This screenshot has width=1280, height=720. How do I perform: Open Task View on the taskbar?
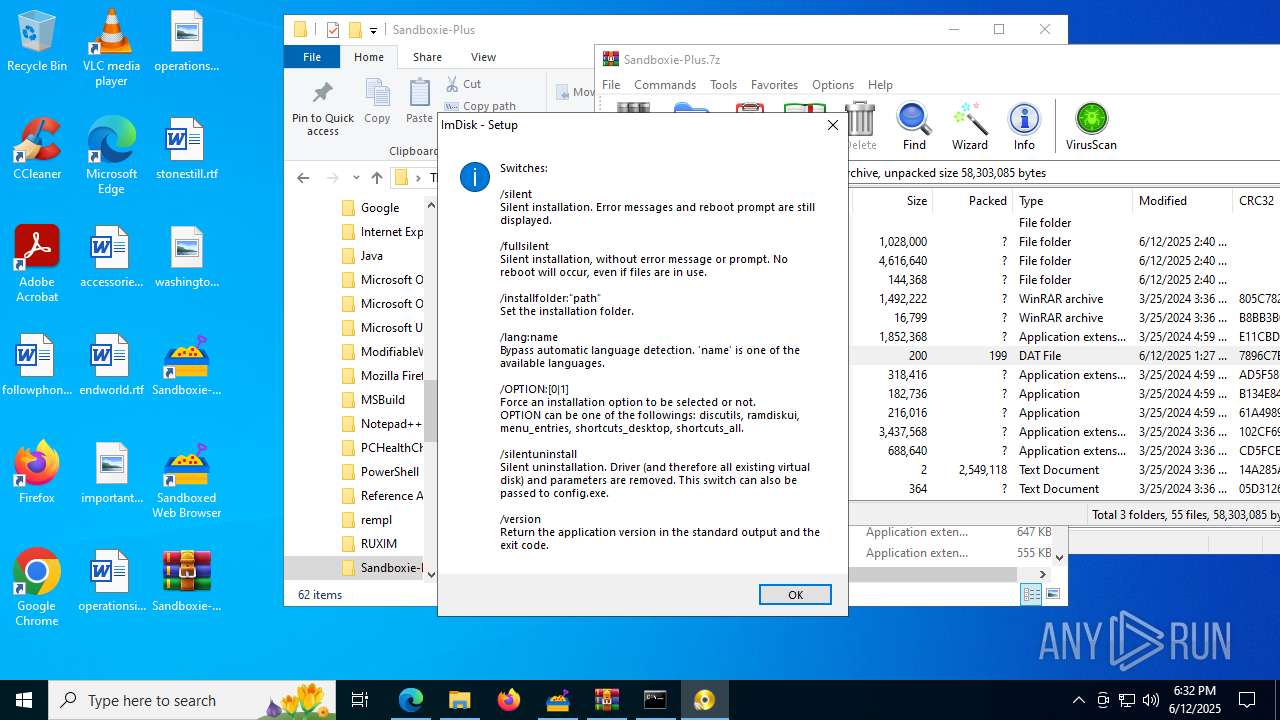click(360, 700)
